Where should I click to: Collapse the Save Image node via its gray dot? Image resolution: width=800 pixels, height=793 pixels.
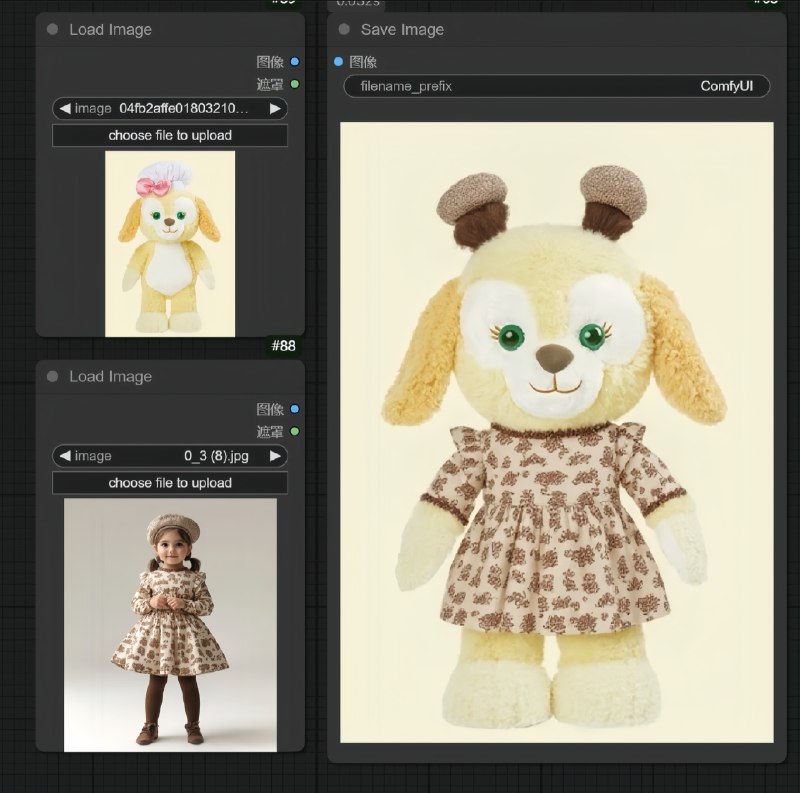(344, 29)
